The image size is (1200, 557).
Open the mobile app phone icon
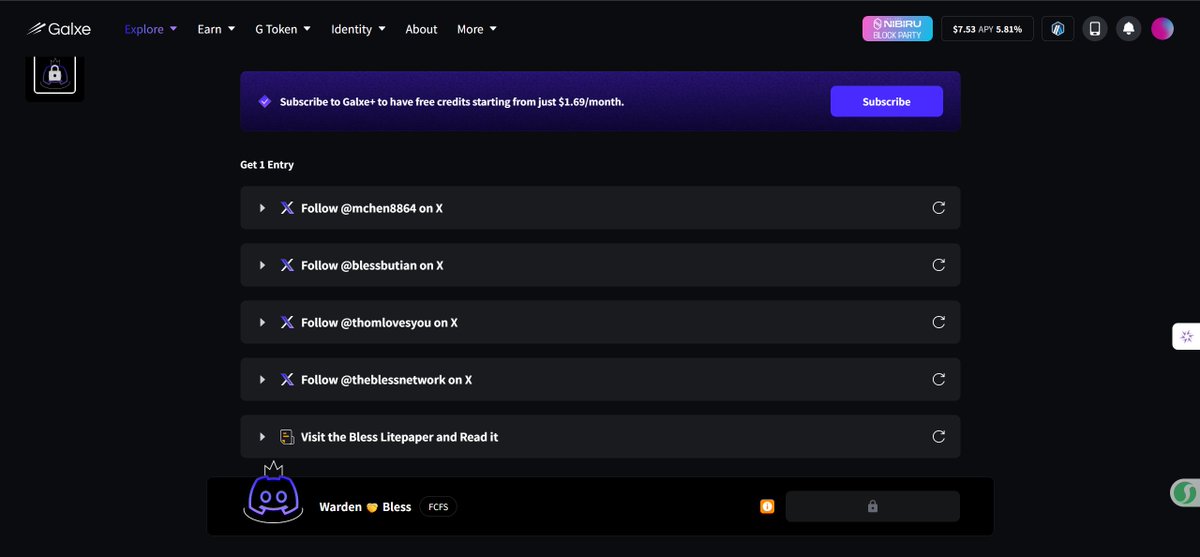coord(1094,29)
